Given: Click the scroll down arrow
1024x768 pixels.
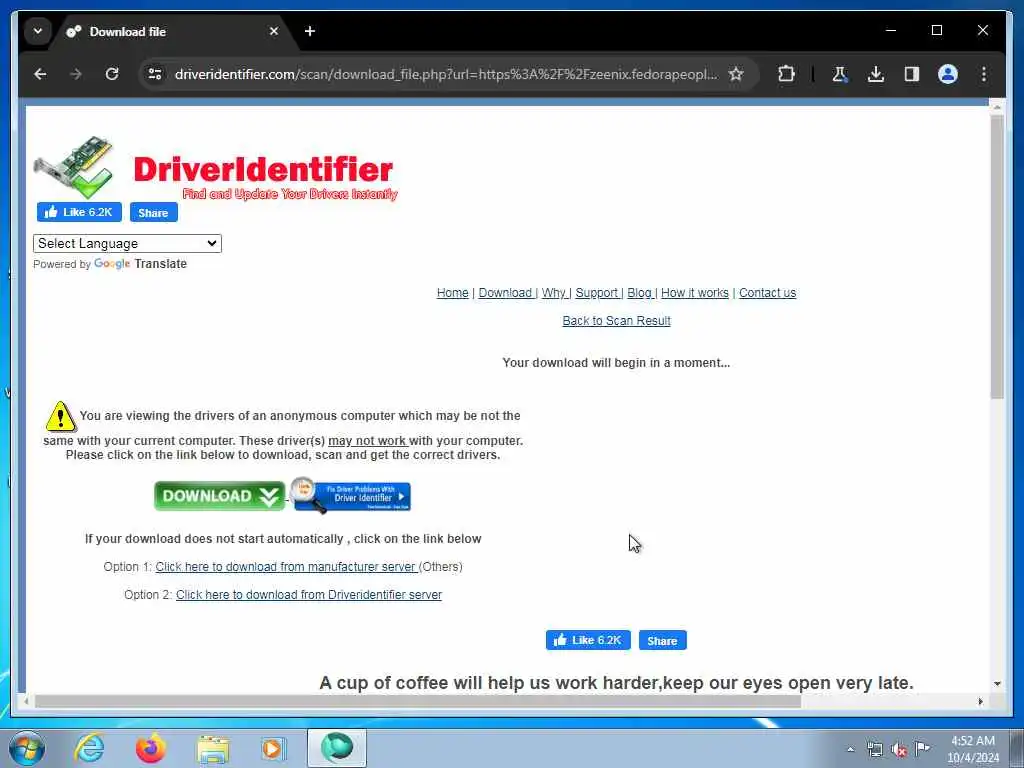Looking at the screenshot, I should tap(997, 683).
